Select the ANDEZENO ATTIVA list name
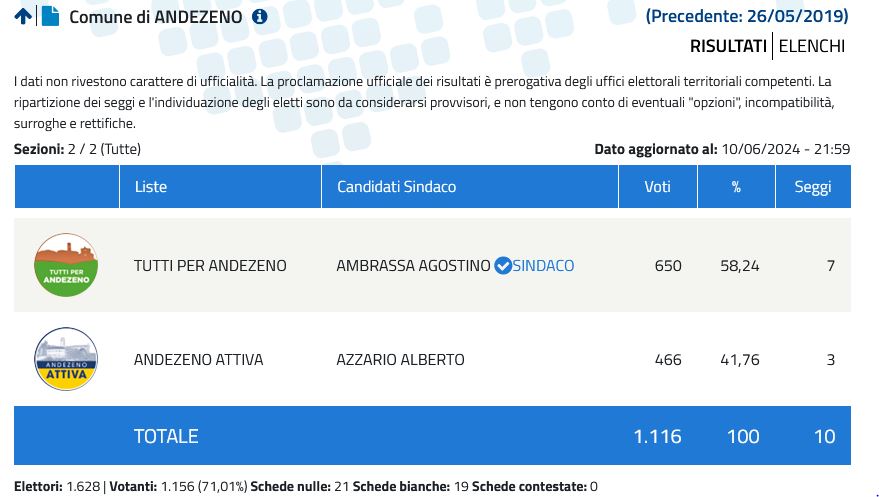879x497 pixels. (199, 360)
